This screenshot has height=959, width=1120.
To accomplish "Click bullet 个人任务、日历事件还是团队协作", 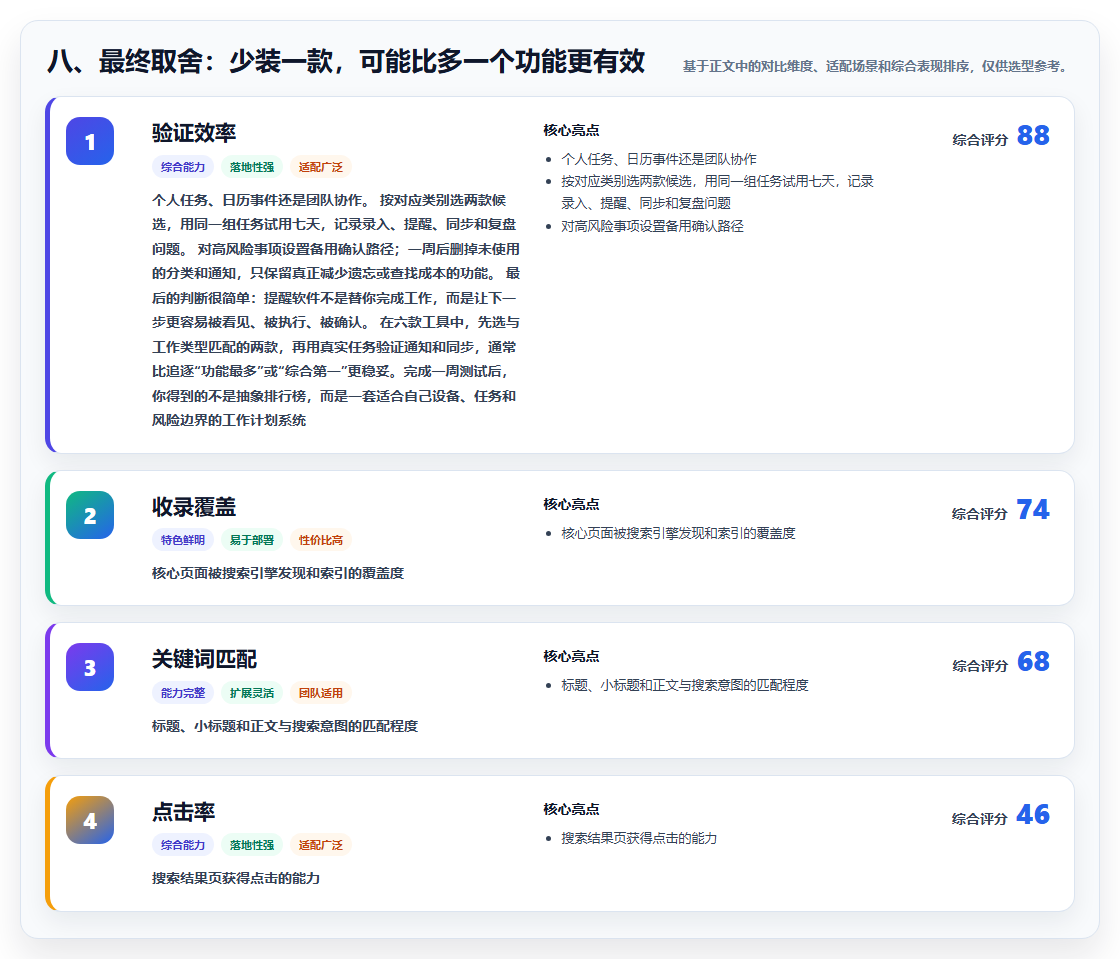I will [659, 159].
